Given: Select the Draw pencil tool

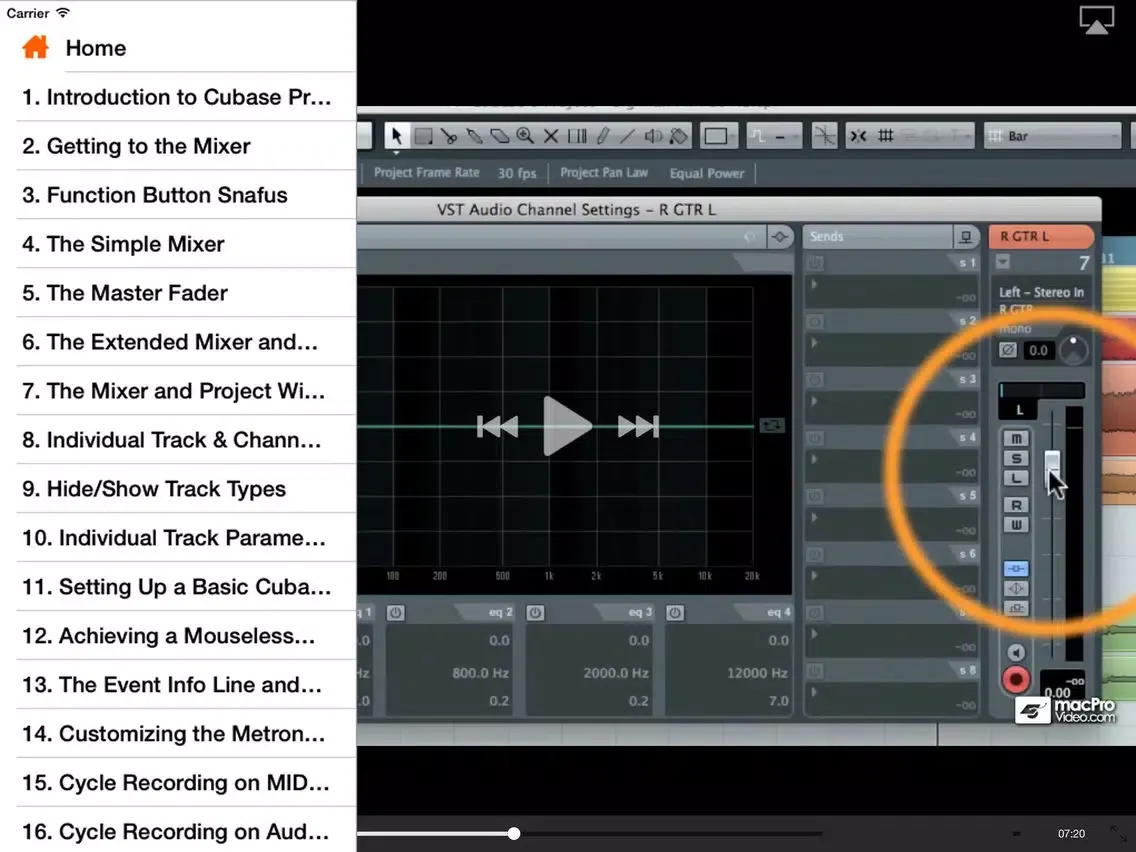Looking at the screenshot, I should pos(602,135).
